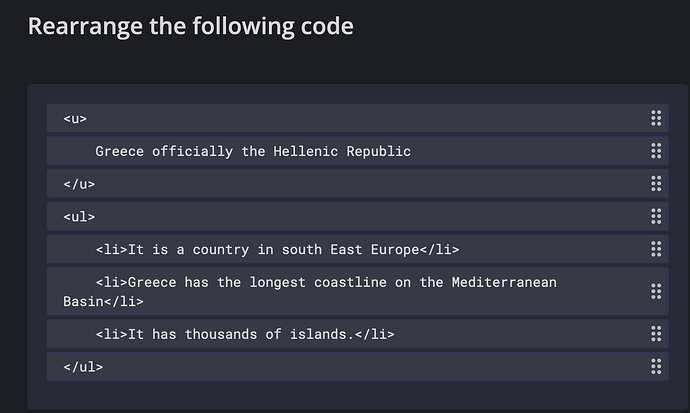The width and height of the screenshot is (690, 413).
Task: Select the '<ul>' opening tag line
Action: click(358, 216)
